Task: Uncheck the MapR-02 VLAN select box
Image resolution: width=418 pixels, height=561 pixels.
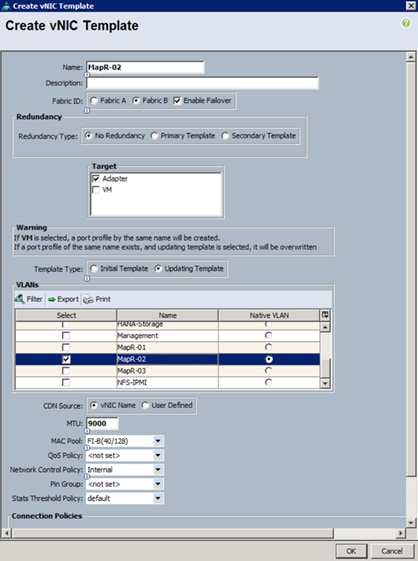Action: click(x=66, y=359)
